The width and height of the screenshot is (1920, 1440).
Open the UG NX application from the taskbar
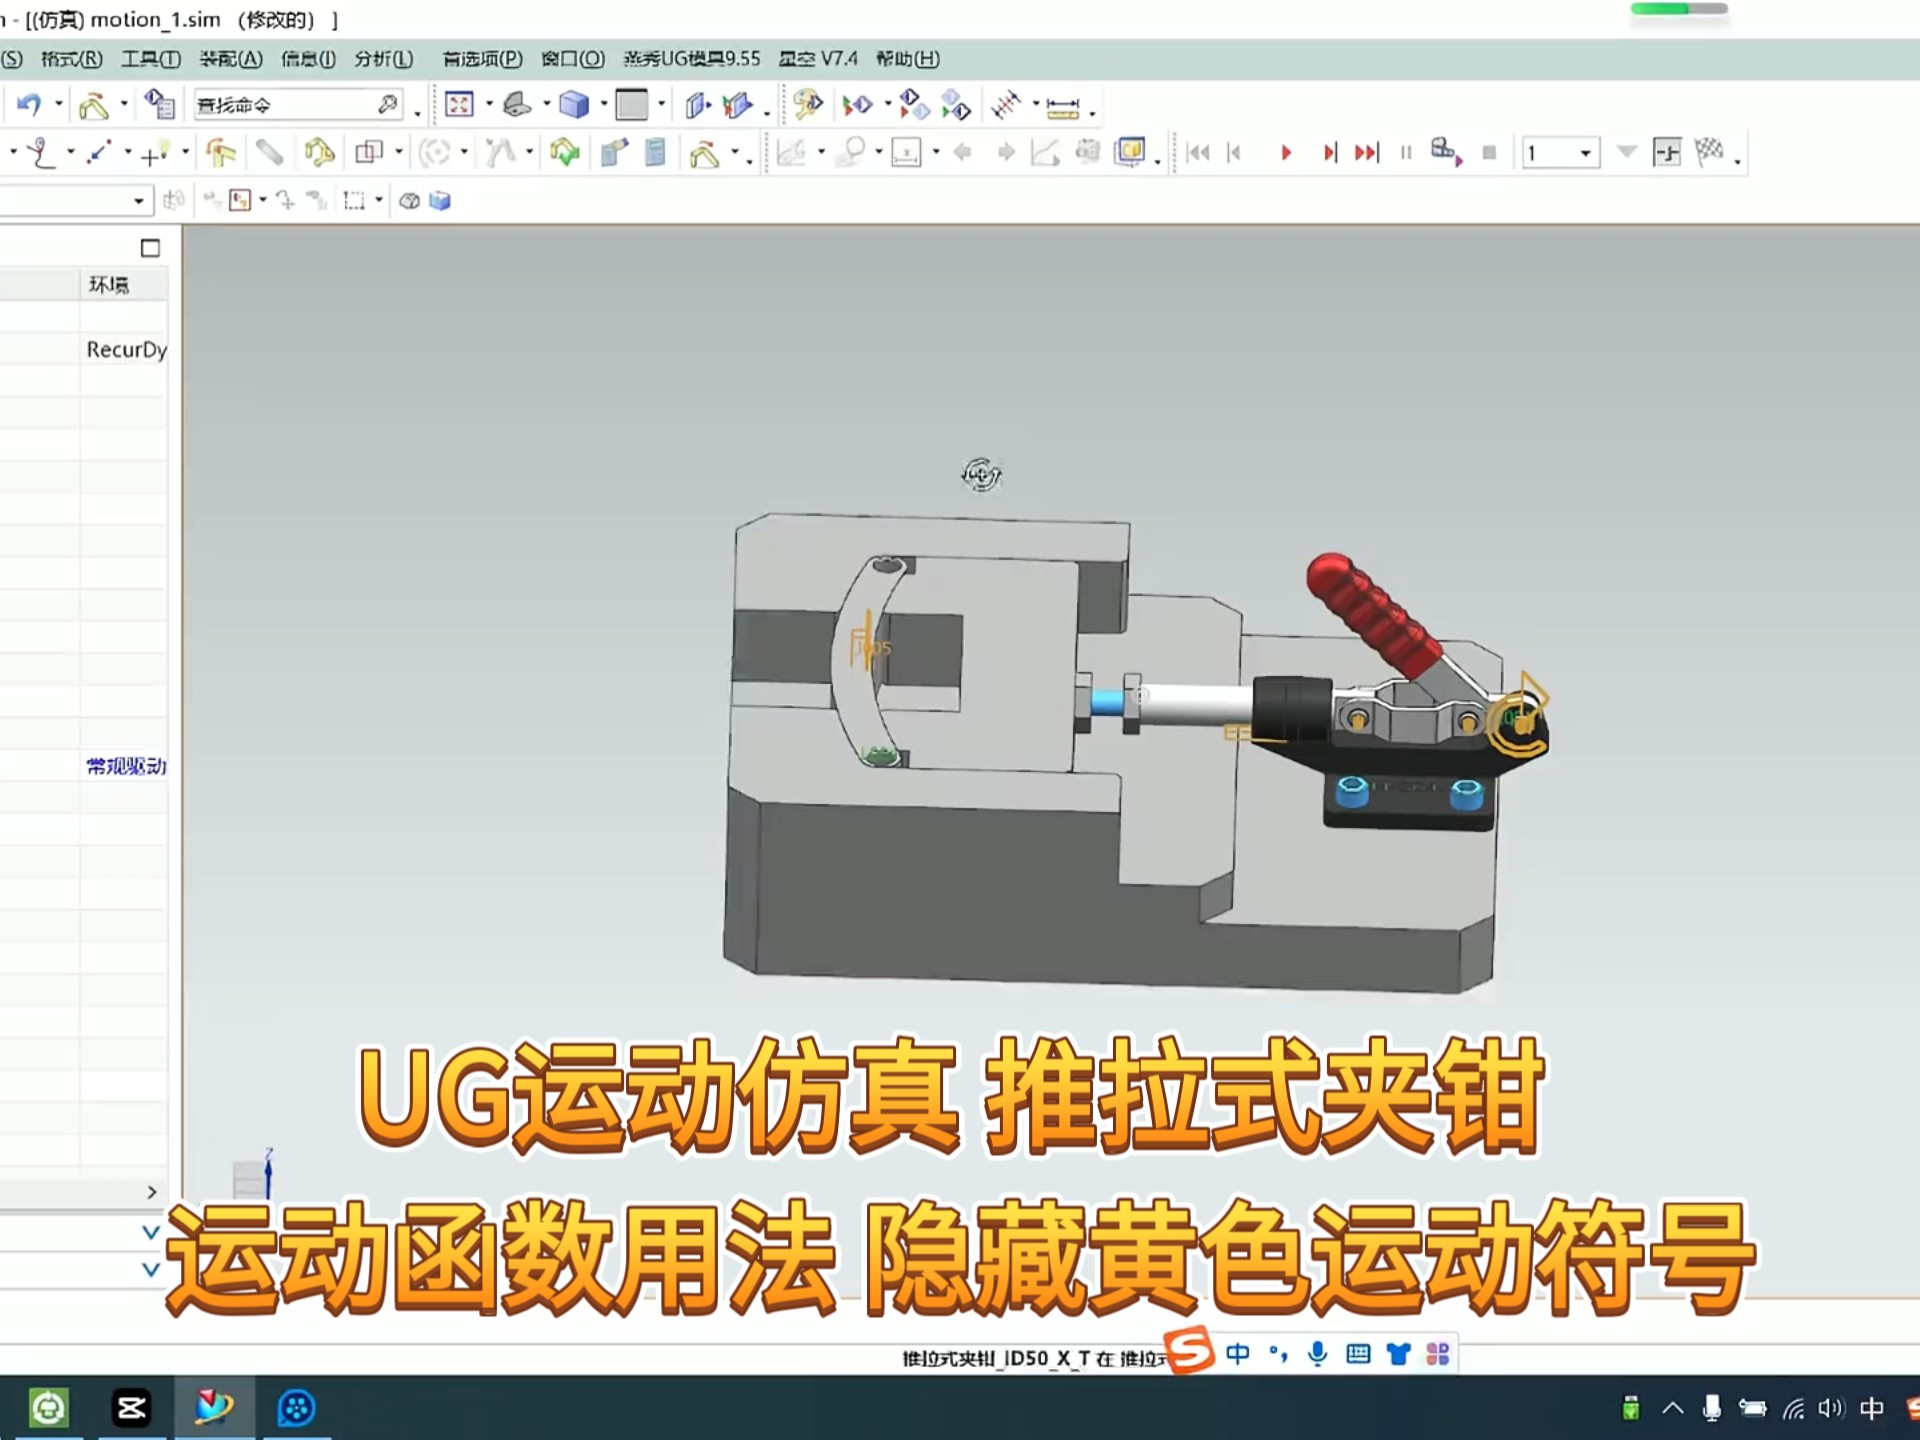(x=213, y=1407)
